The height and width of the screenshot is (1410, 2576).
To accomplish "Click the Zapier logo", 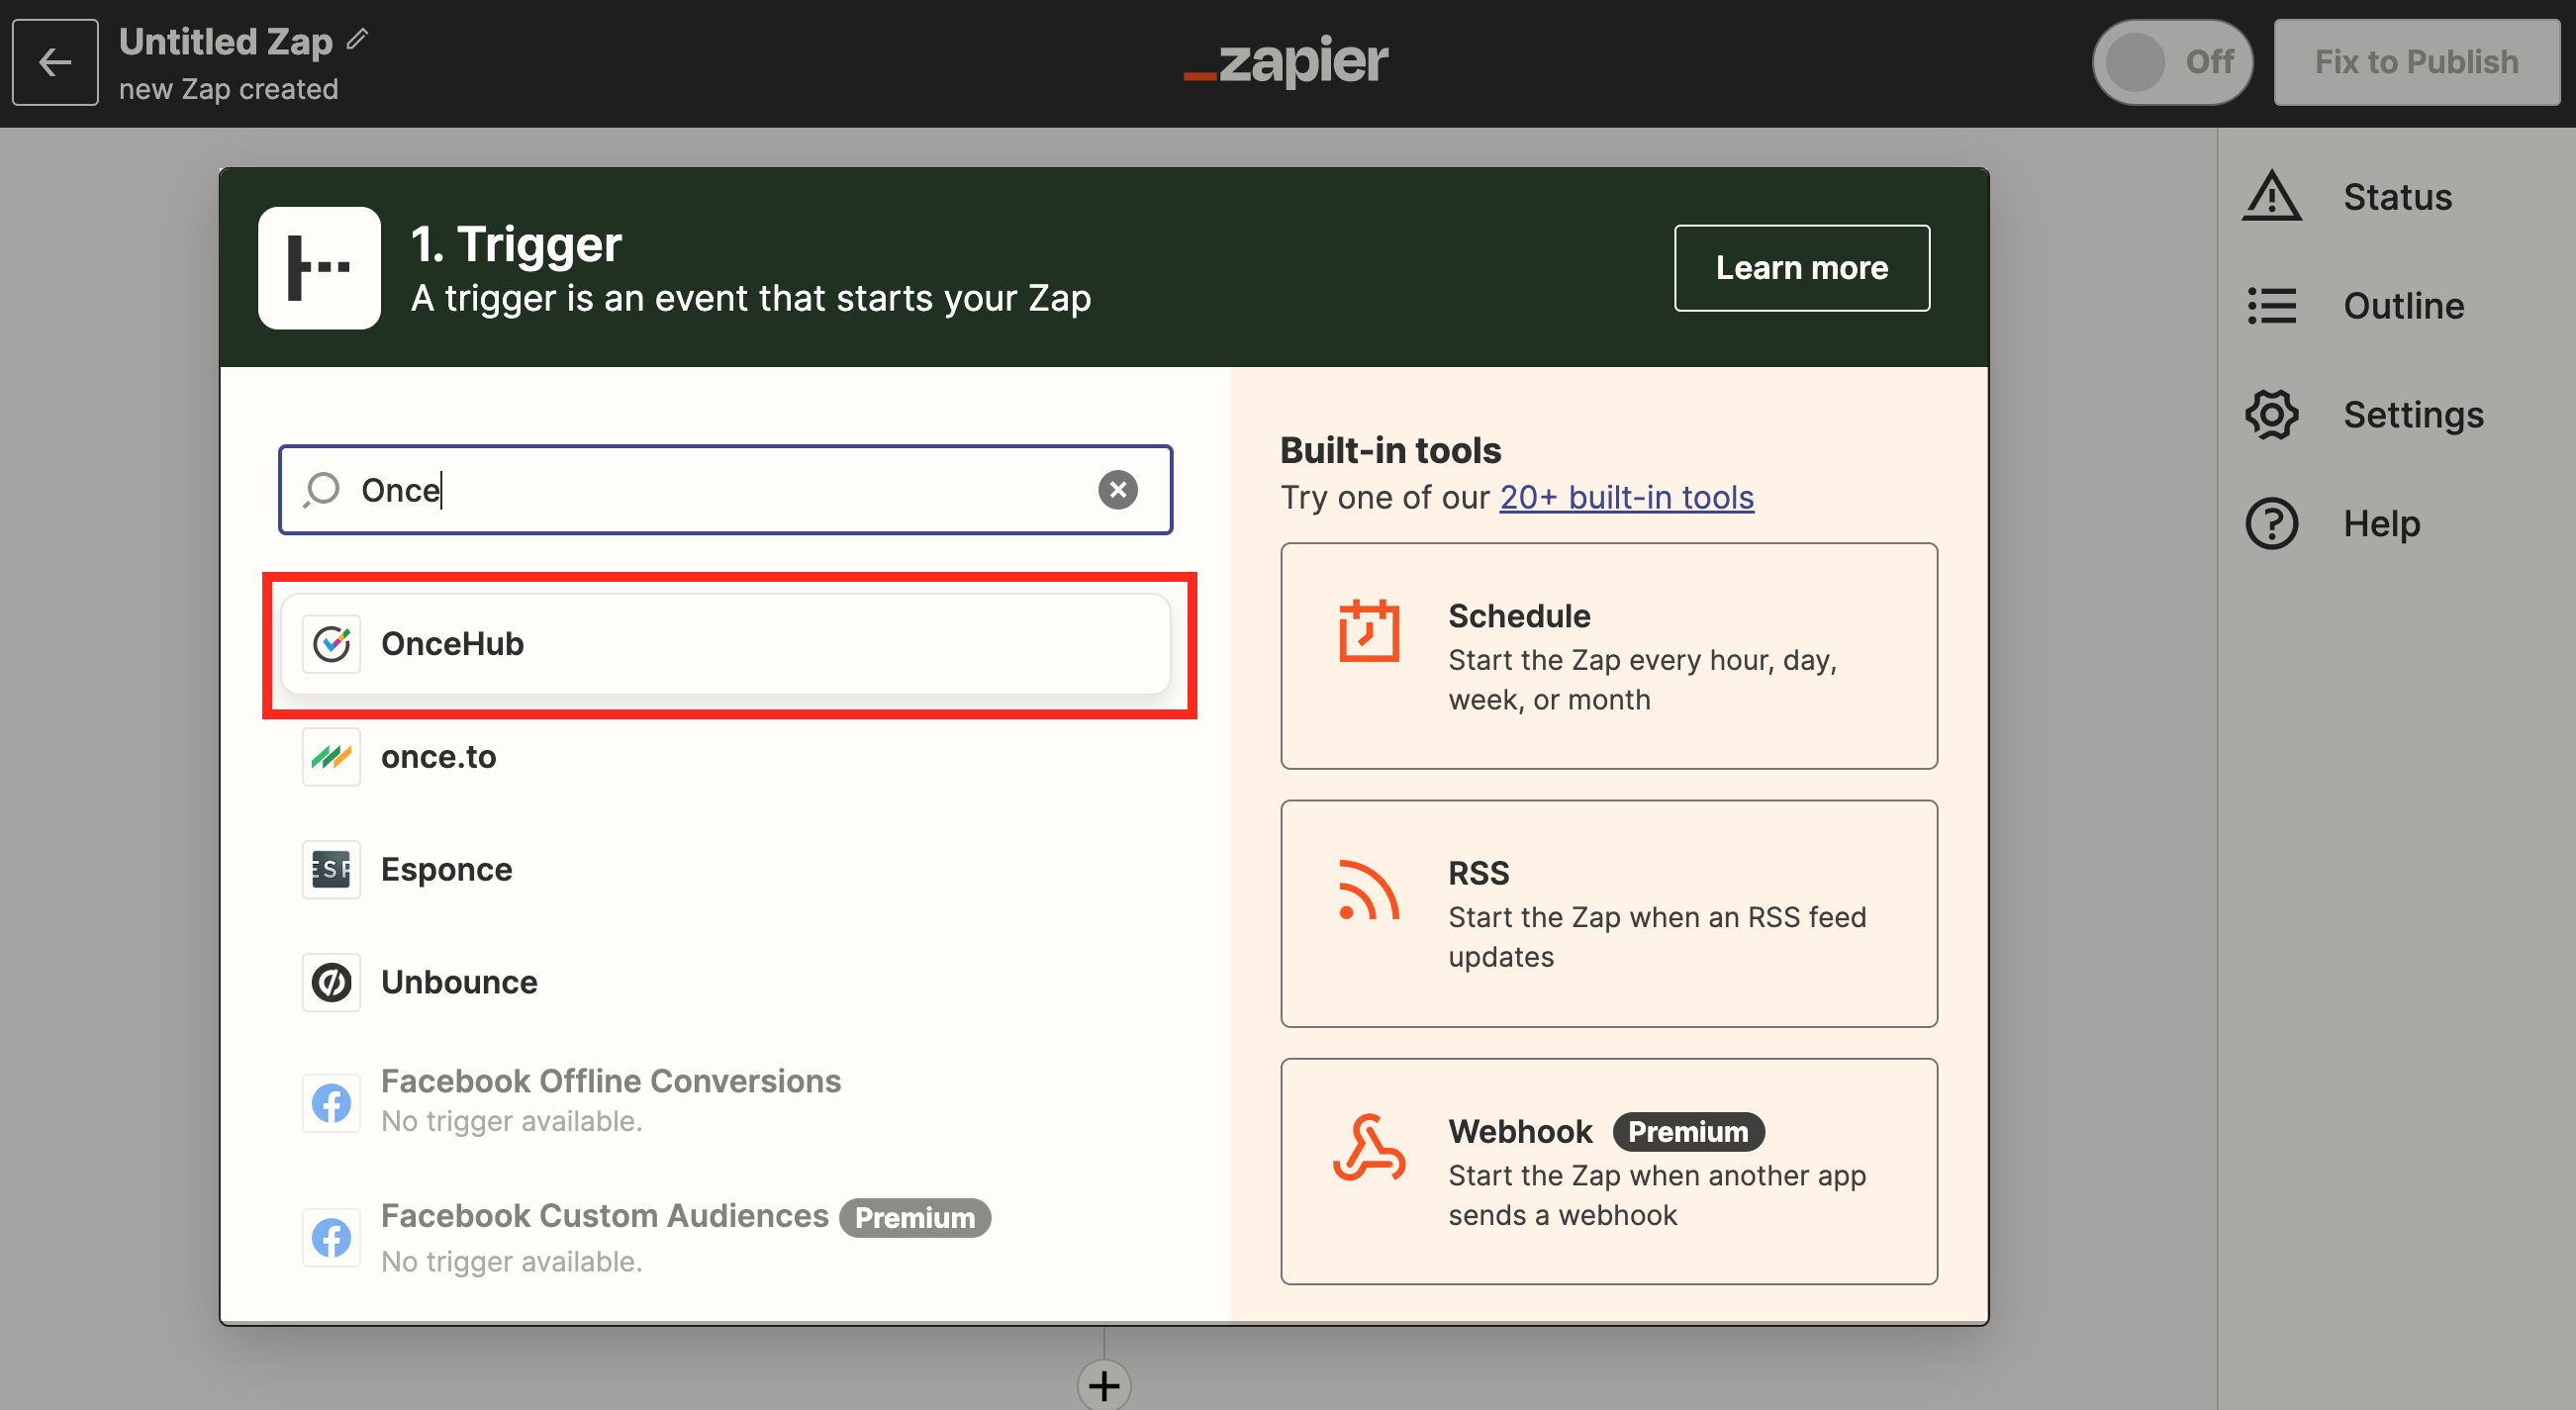I will click(1286, 62).
